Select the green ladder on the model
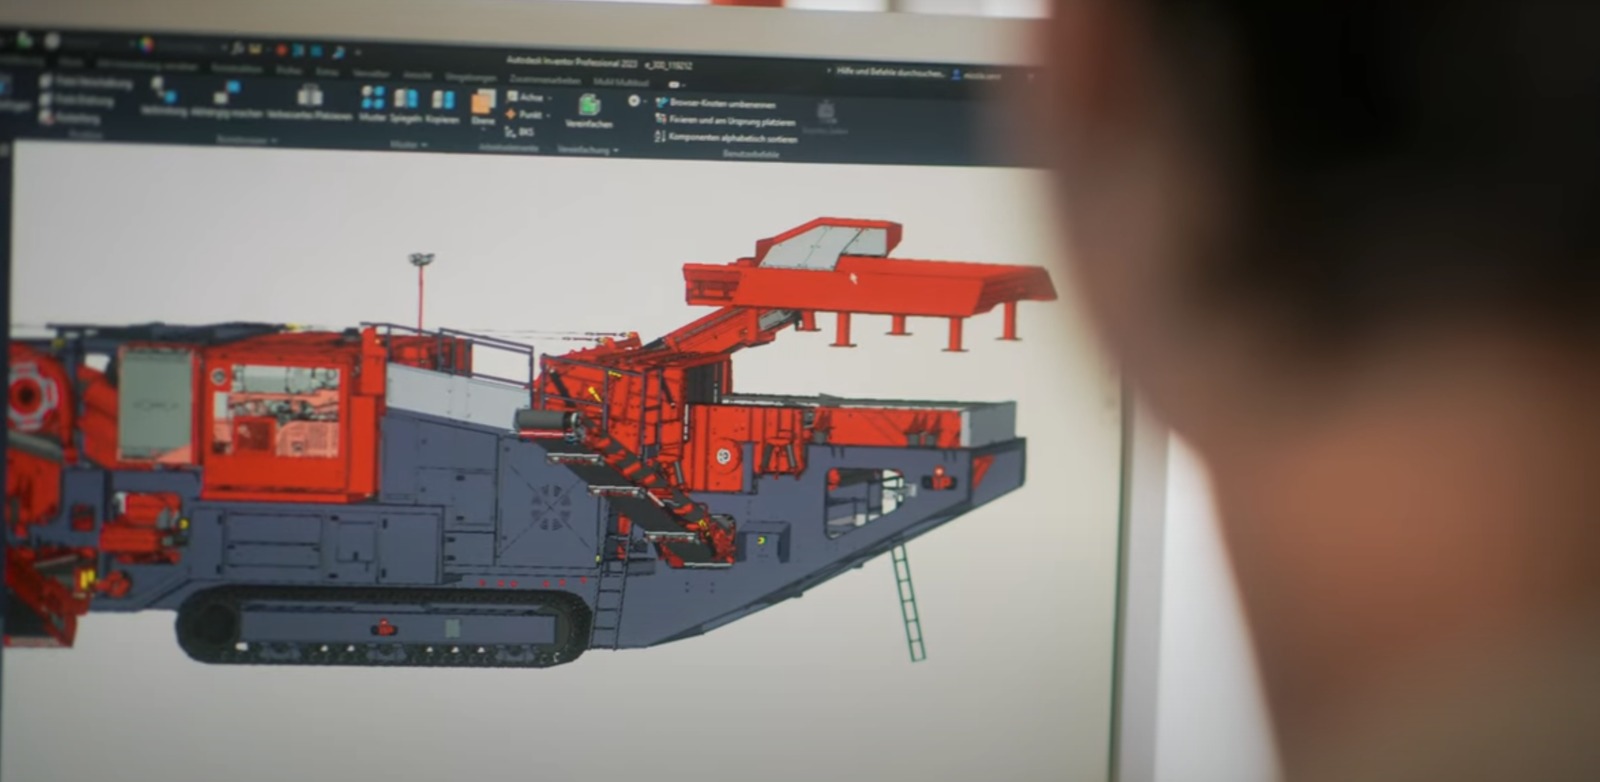The width and height of the screenshot is (1600, 782). point(908,601)
